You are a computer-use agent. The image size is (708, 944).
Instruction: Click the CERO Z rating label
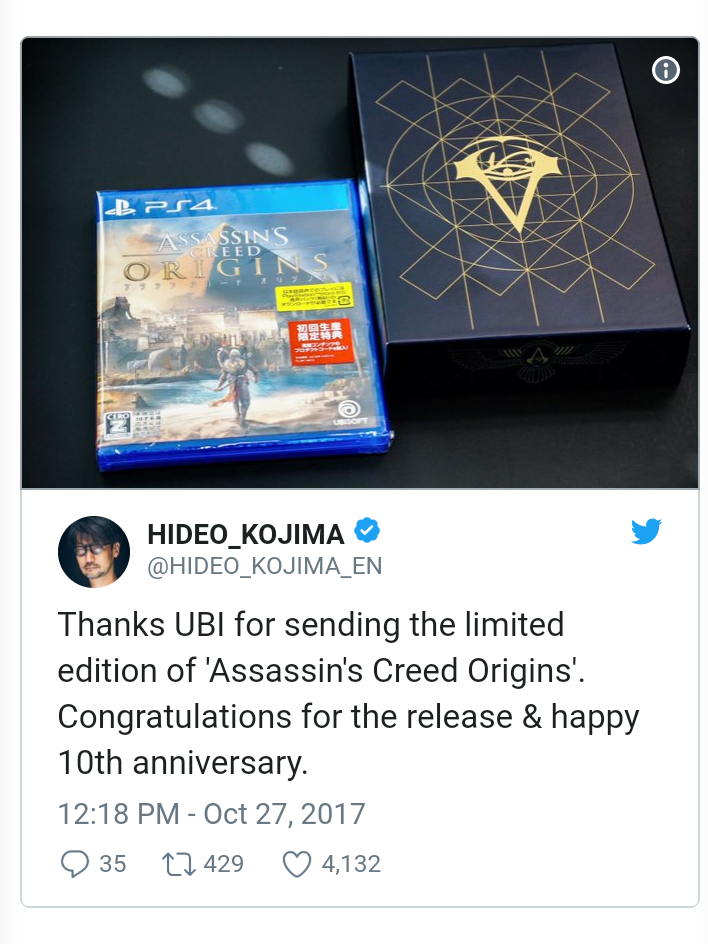pos(117,426)
